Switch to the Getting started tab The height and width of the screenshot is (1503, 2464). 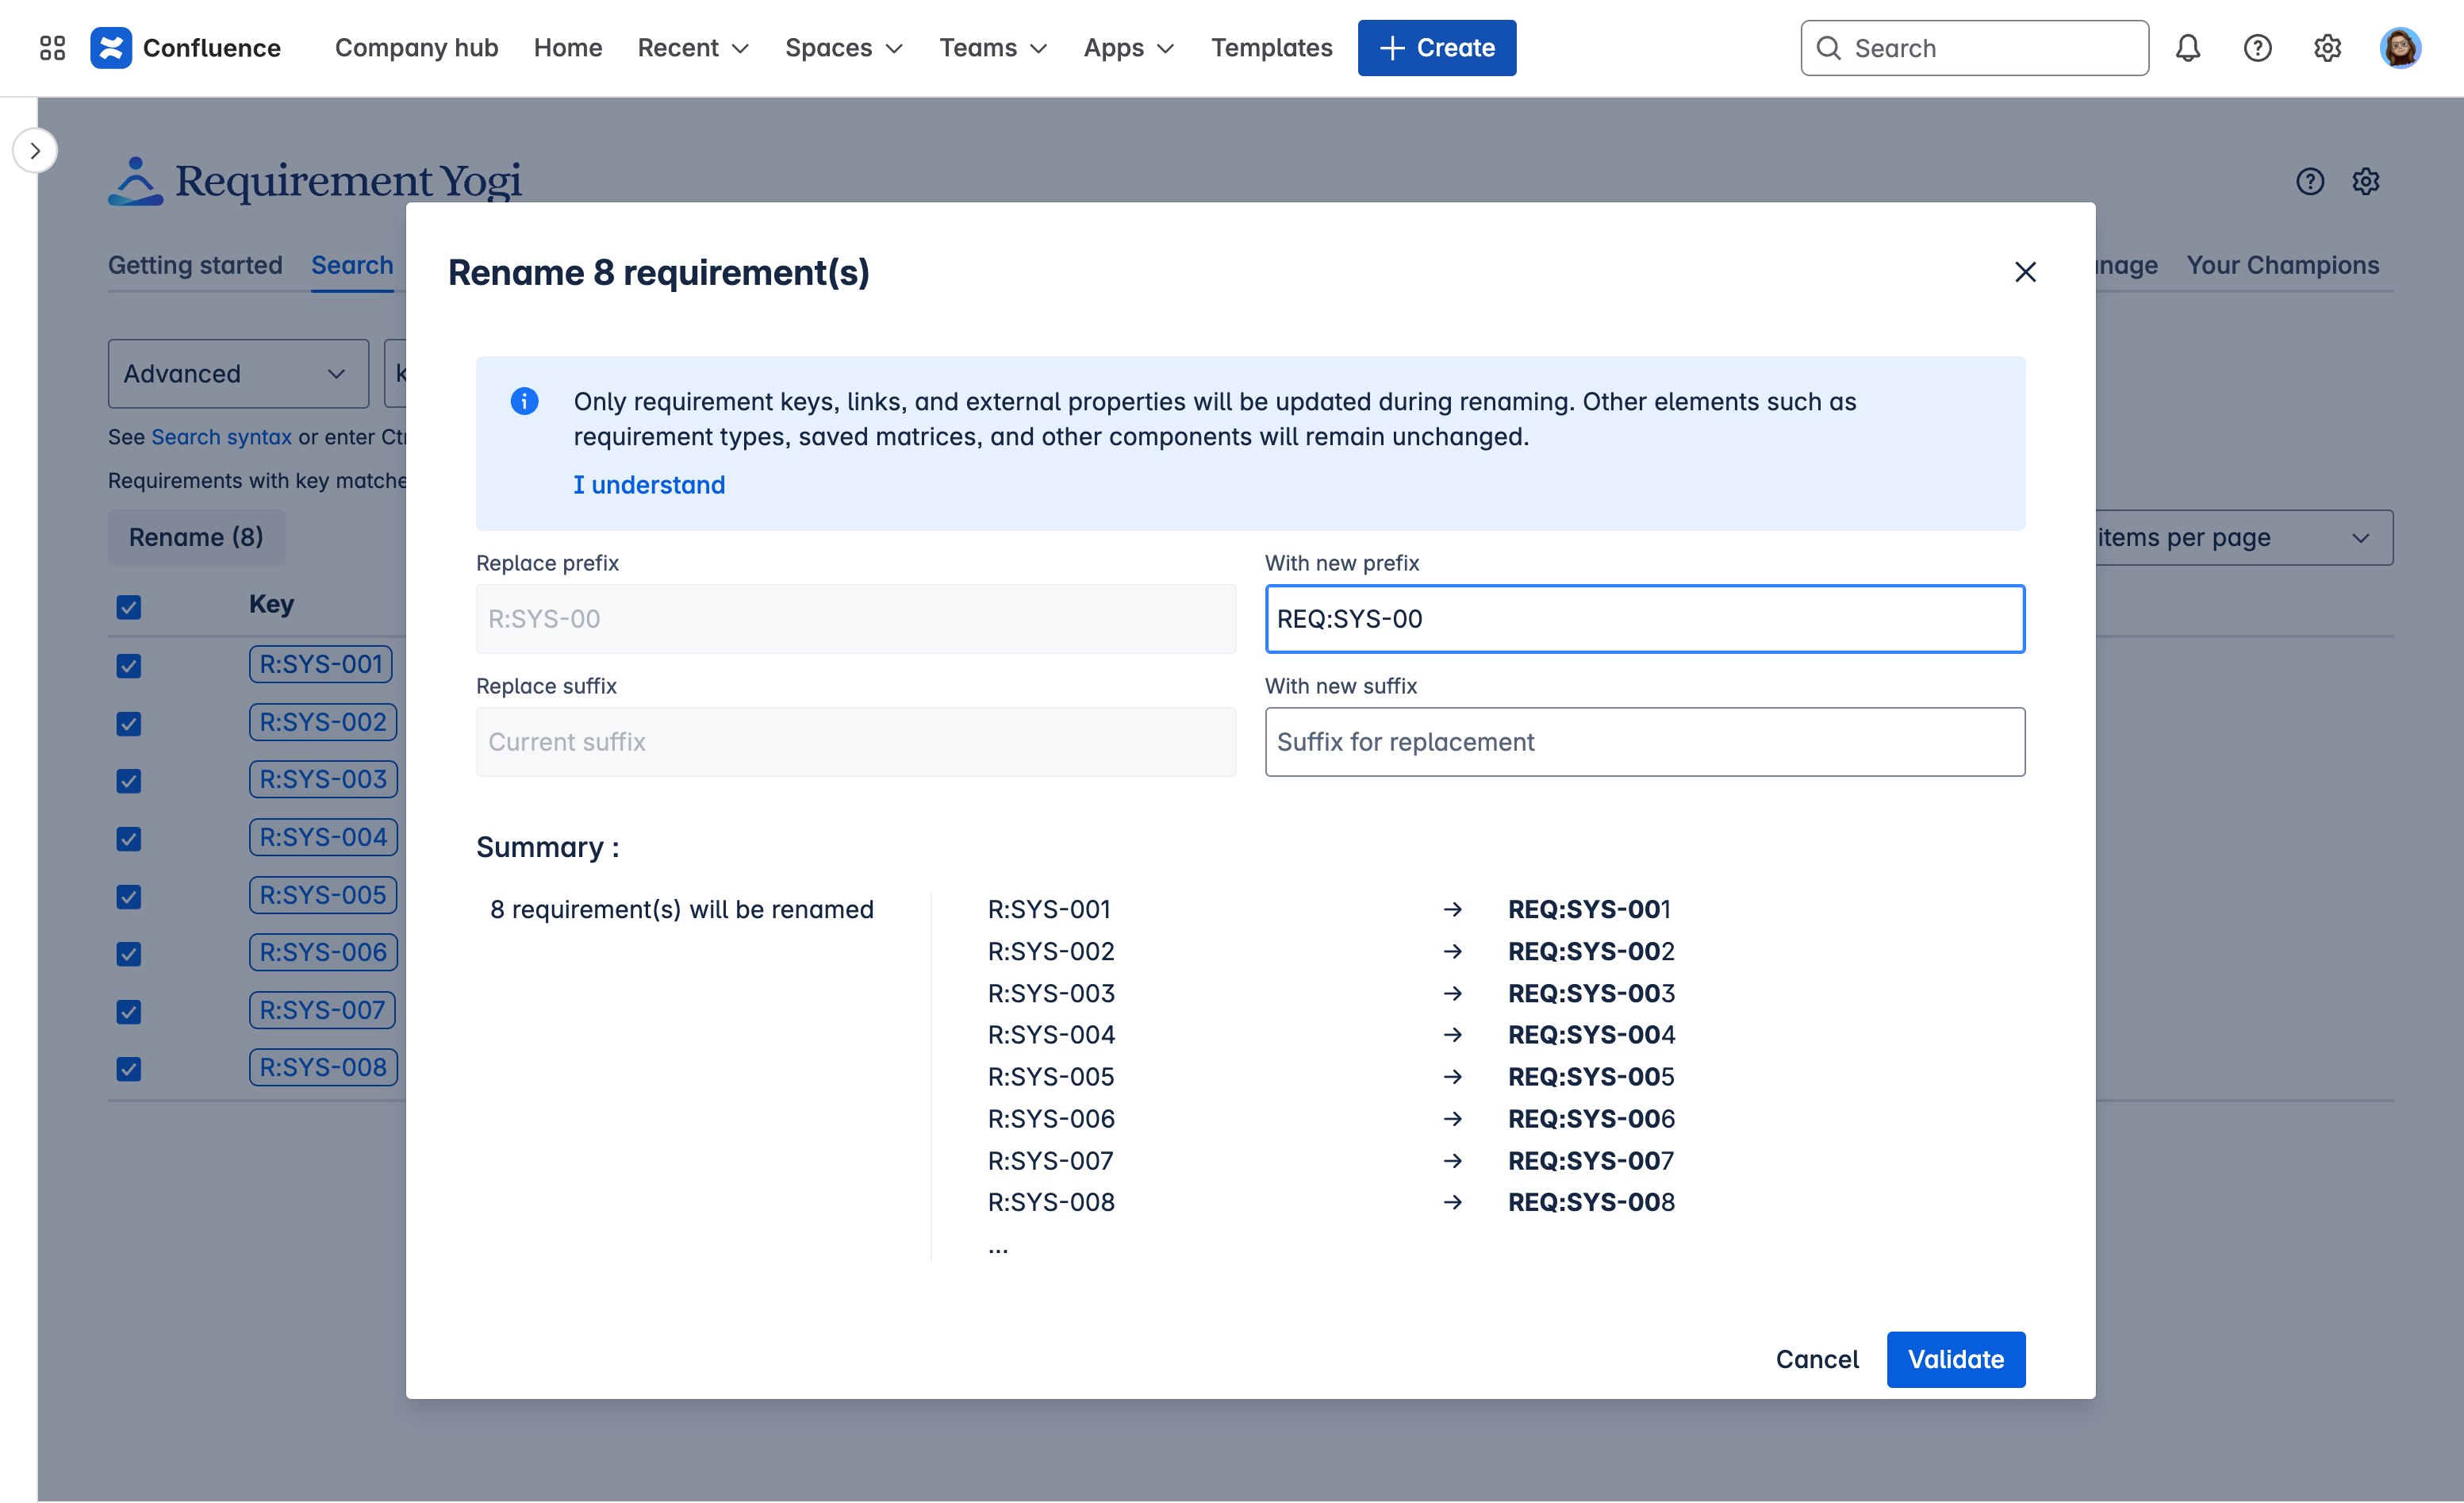(x=195, y=265)
